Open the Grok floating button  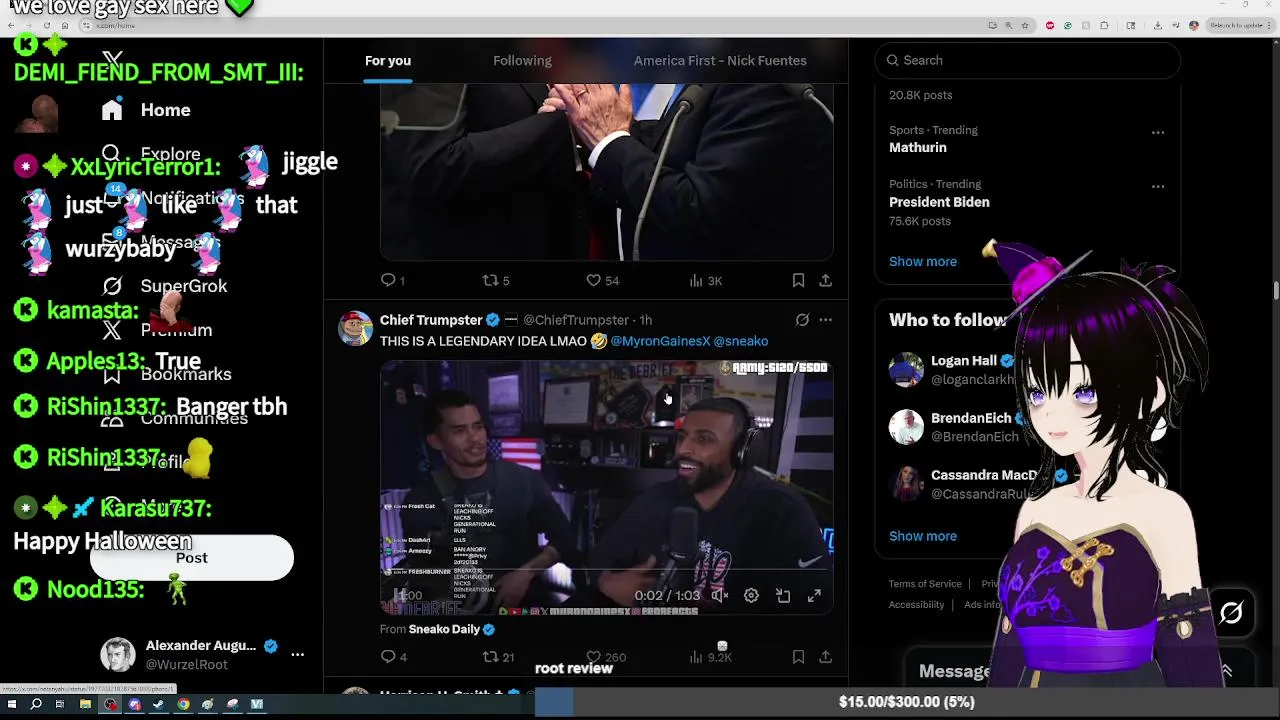click(x=1231, y=613)
